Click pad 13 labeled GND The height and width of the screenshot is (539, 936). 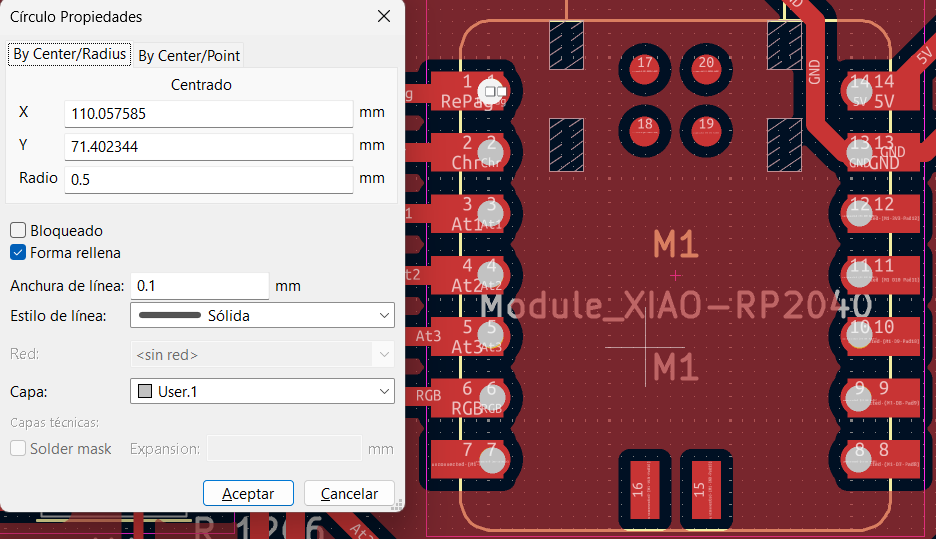coord(880,152)
